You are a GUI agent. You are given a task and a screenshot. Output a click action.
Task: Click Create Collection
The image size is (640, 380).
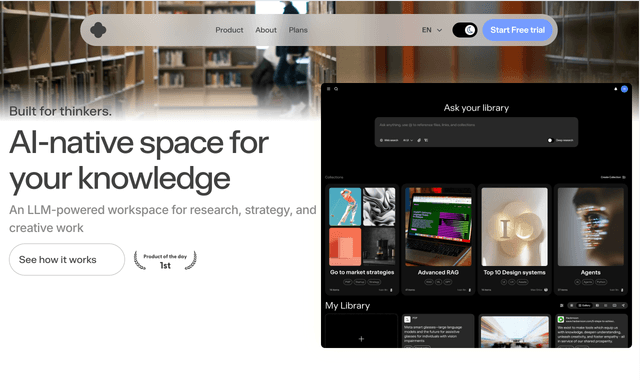point(613,177)
